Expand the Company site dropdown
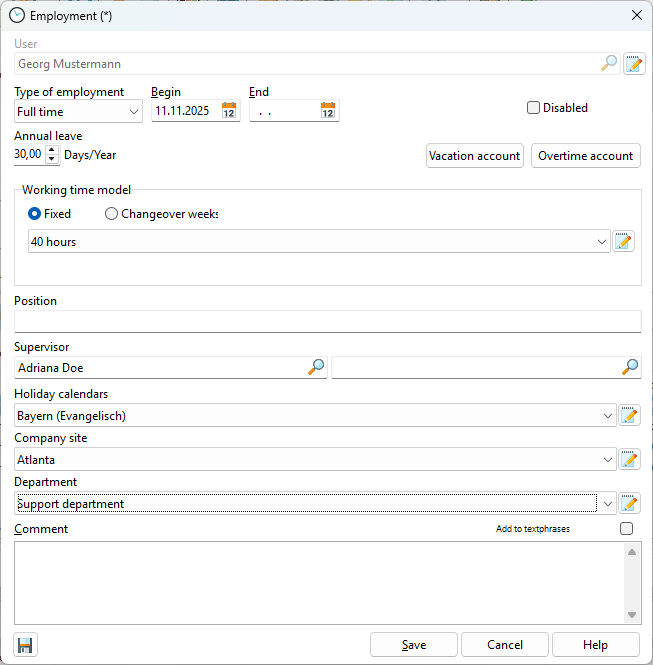The width and height of the screenshot is (653, 665). (x=609, y=460)
